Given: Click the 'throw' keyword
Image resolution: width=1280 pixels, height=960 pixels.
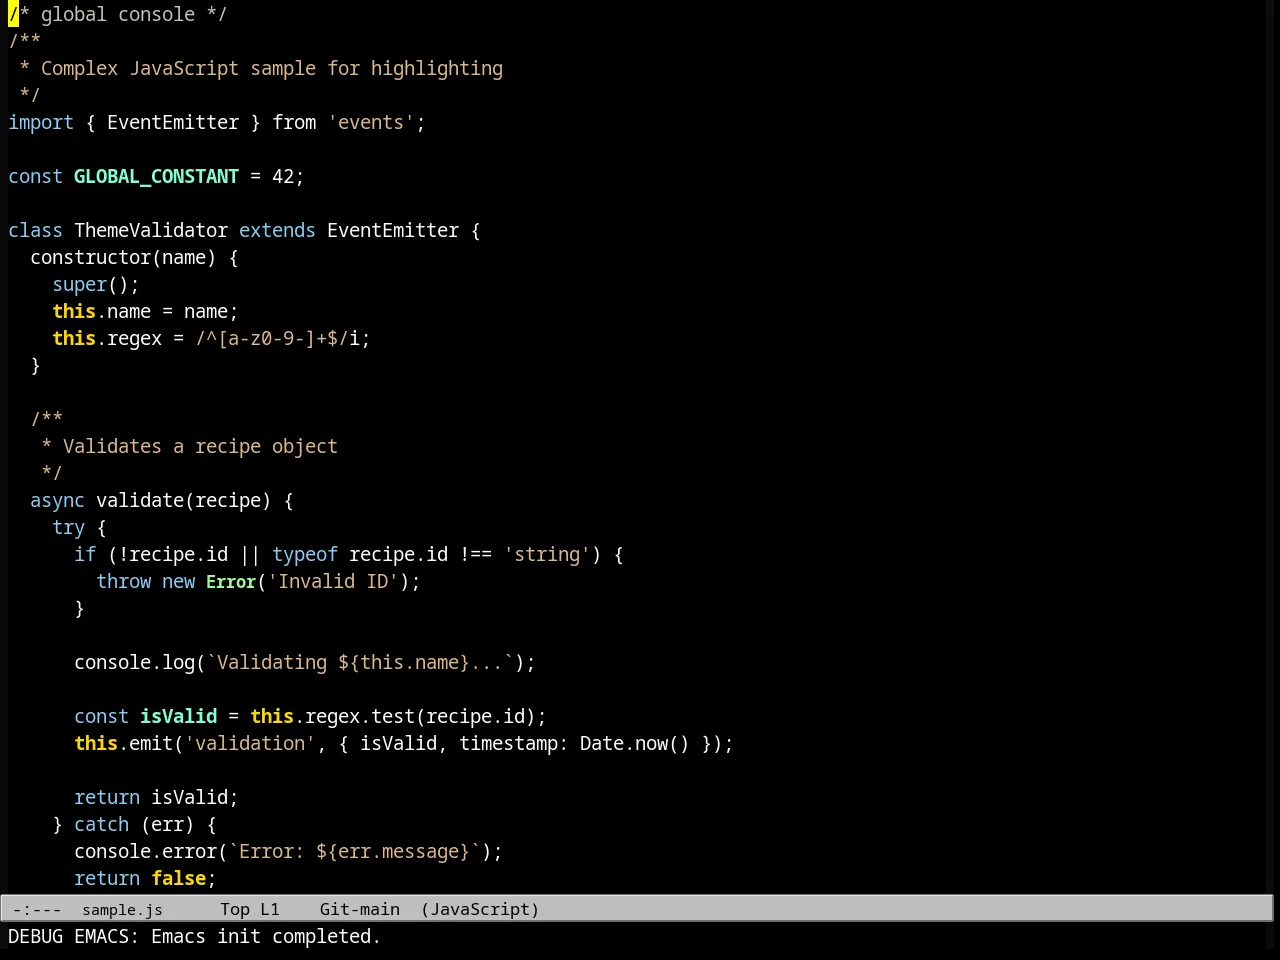Looking at the screenshot, I should (x=124, y=582).
